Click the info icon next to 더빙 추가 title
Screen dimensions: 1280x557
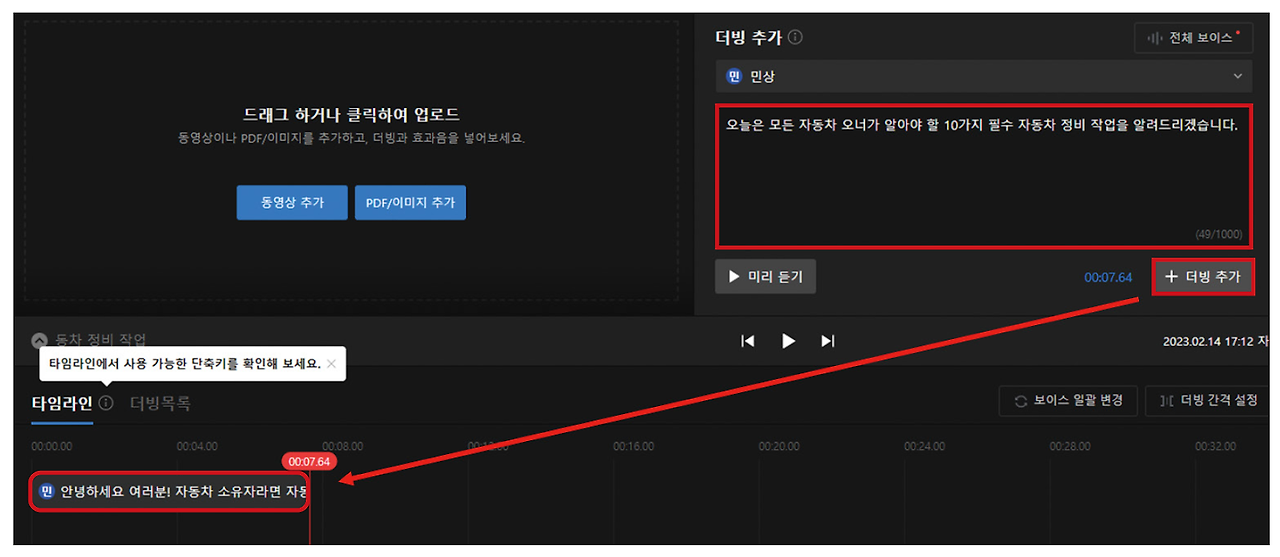pos(796,37)
